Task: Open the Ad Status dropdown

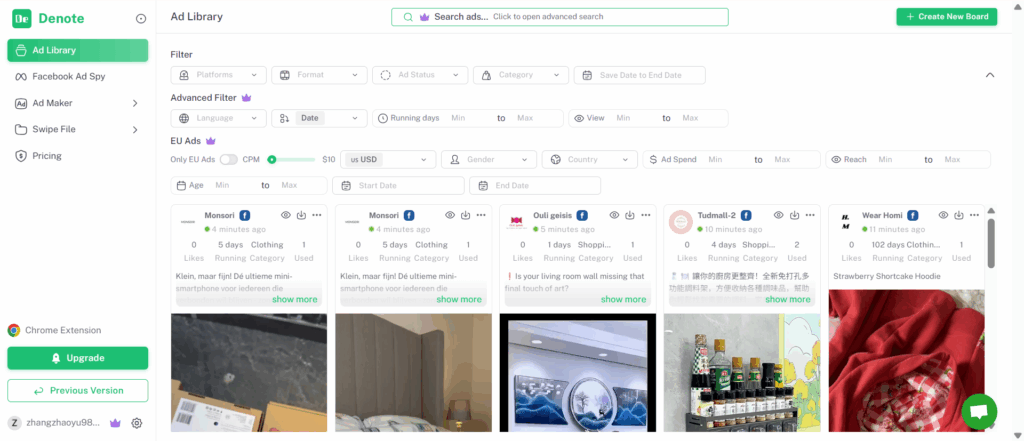Action: pos(421,75)
